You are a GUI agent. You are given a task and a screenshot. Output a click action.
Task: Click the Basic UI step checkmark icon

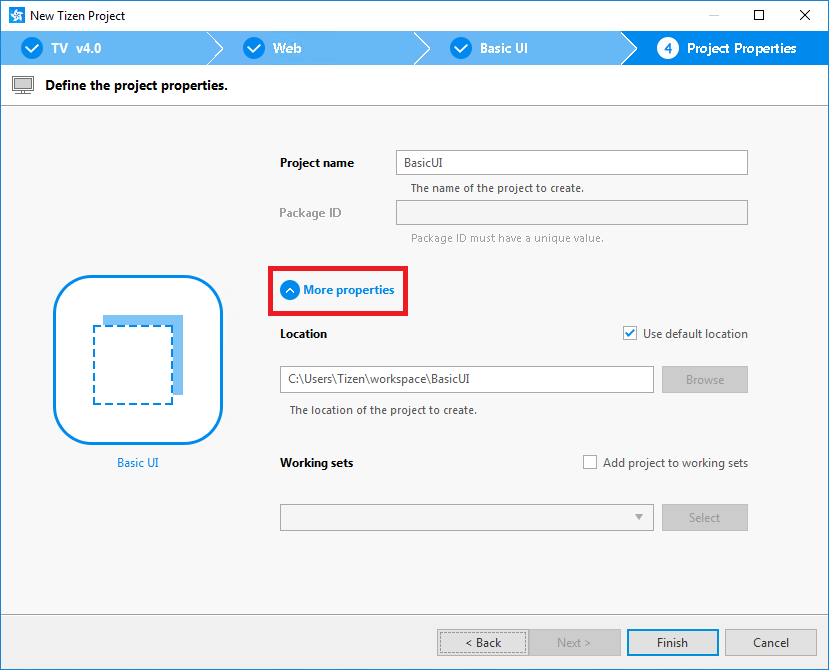(x=461, y=48)
